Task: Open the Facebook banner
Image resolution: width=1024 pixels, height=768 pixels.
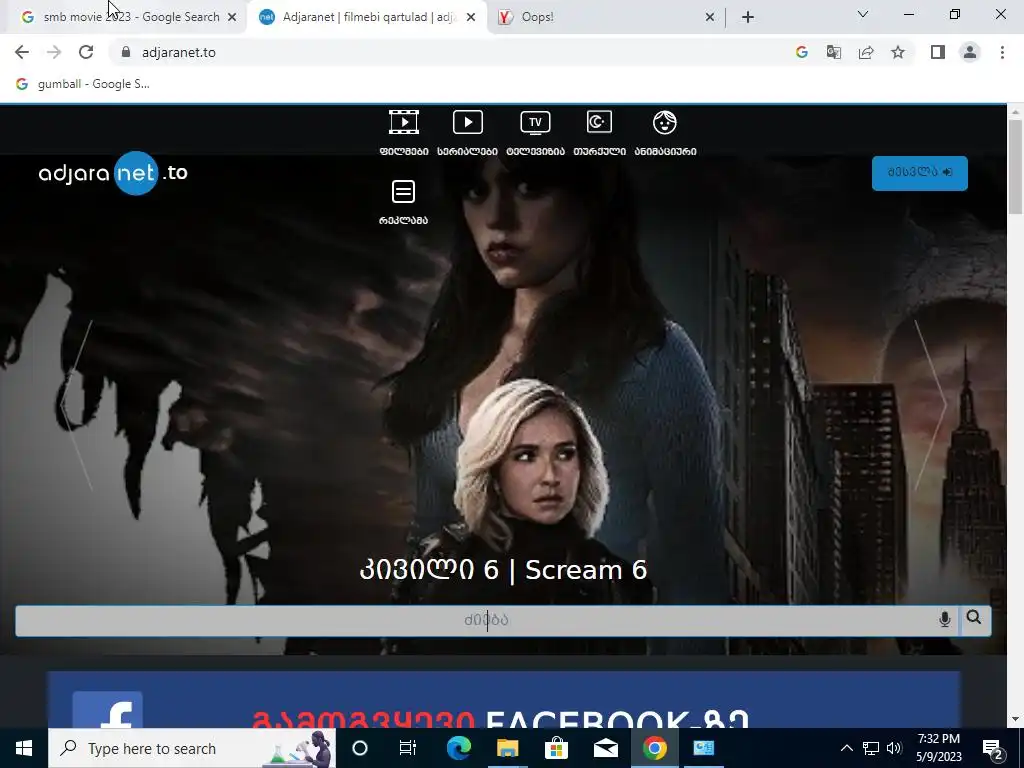Action: [503, 699]
